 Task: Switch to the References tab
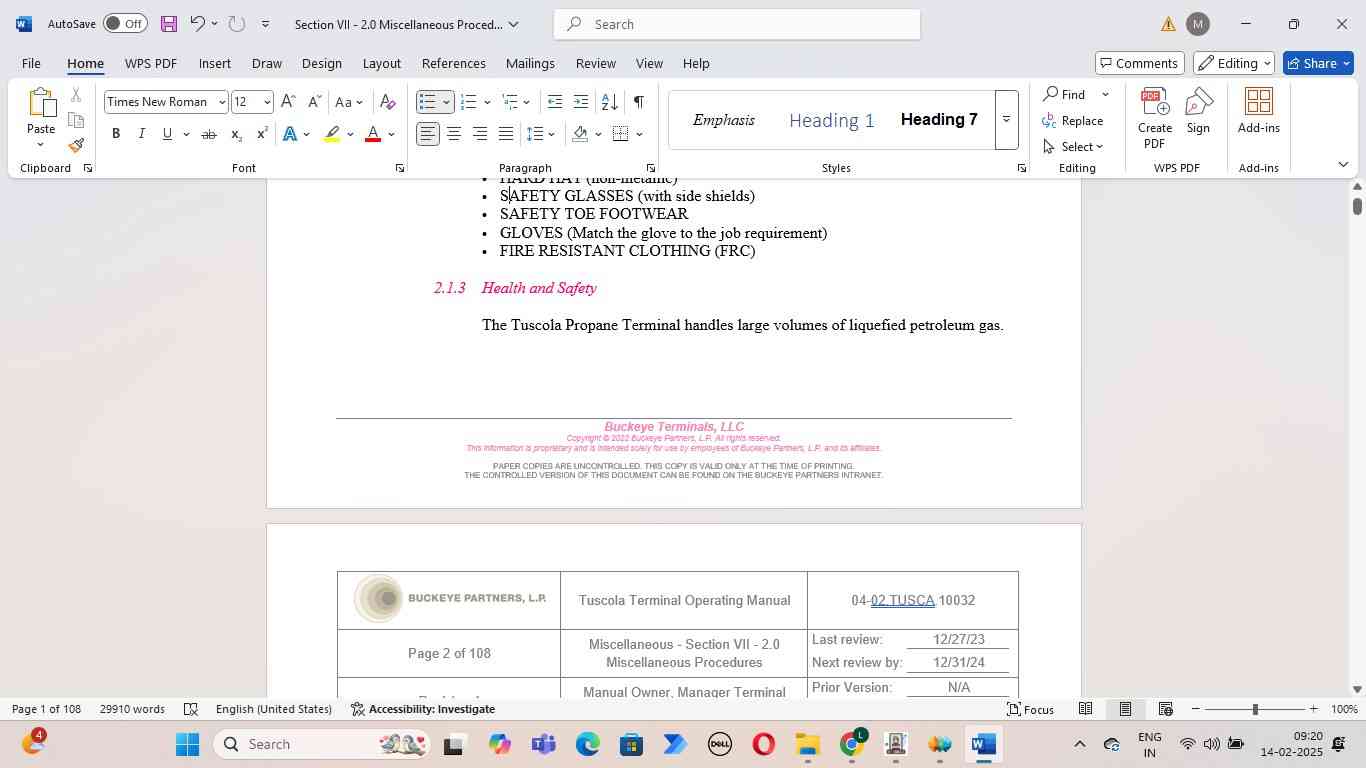[x=454, y=63]
